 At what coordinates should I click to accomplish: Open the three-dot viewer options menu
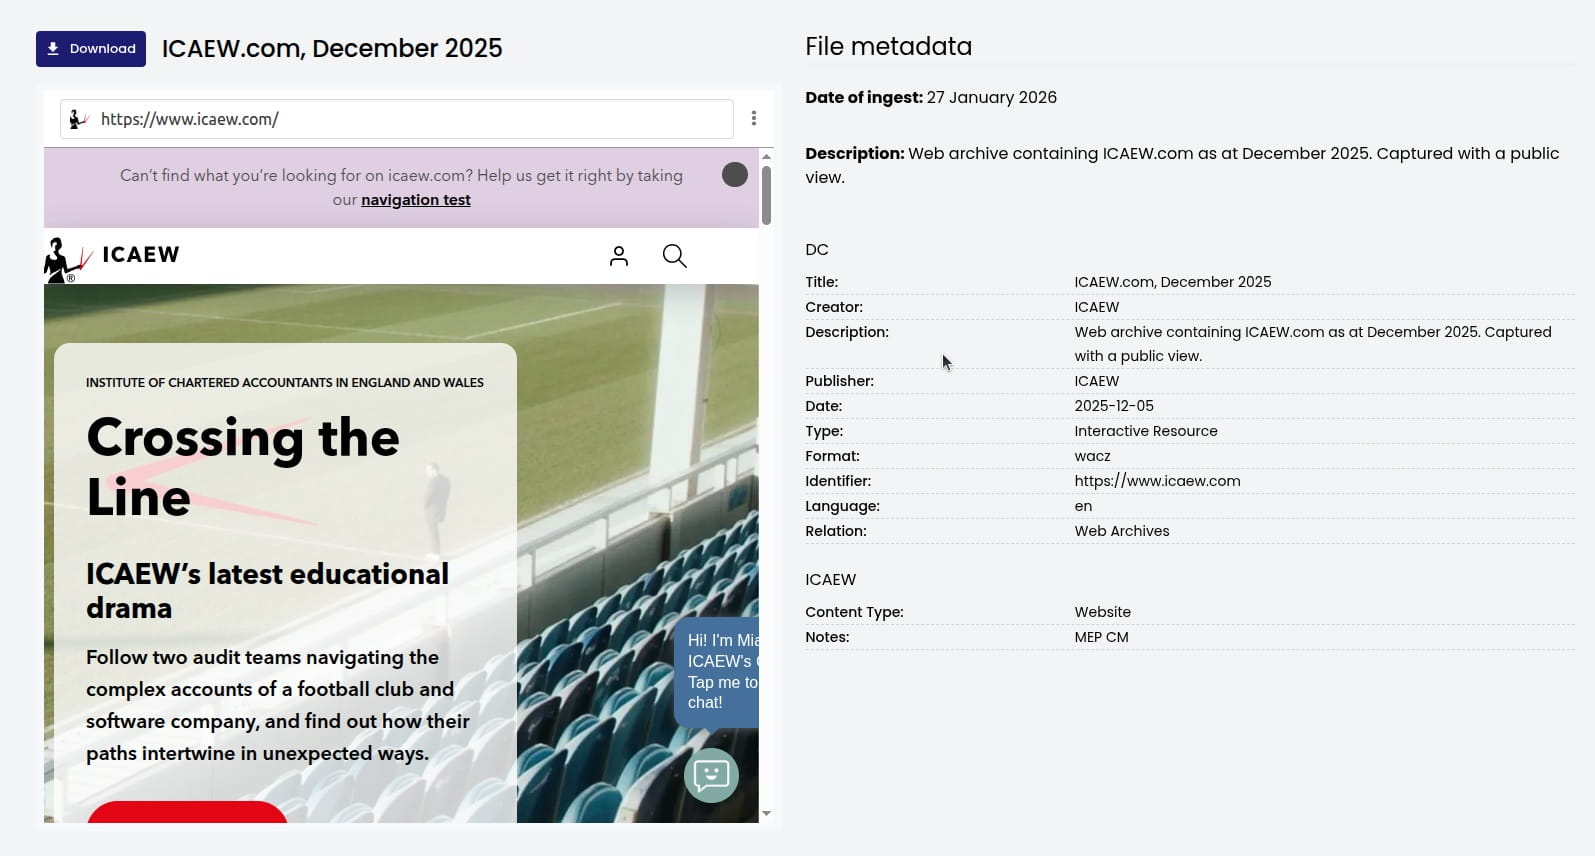[754, 119]
